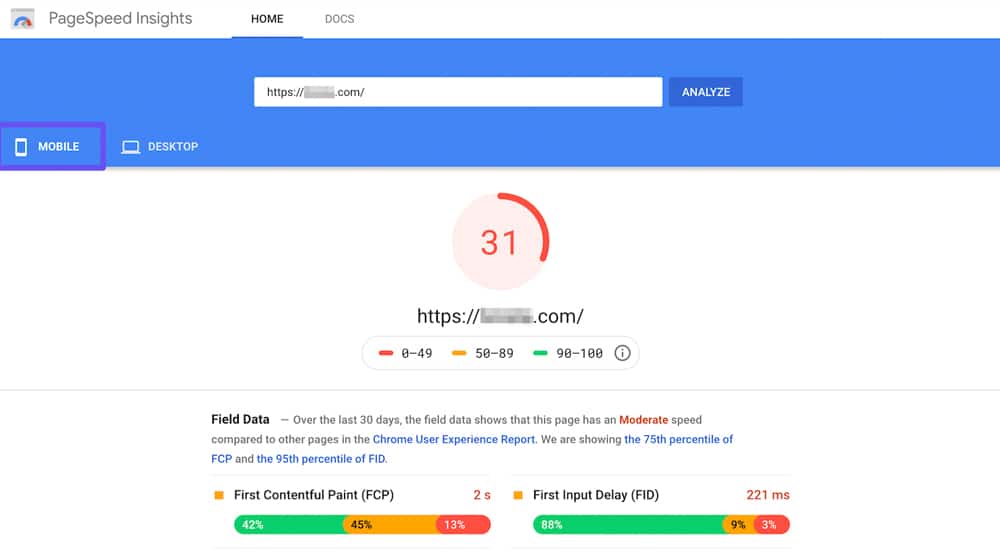1000x560 pixels.
Task: Open the Docs navigation tab
Action: coord(339,19)
